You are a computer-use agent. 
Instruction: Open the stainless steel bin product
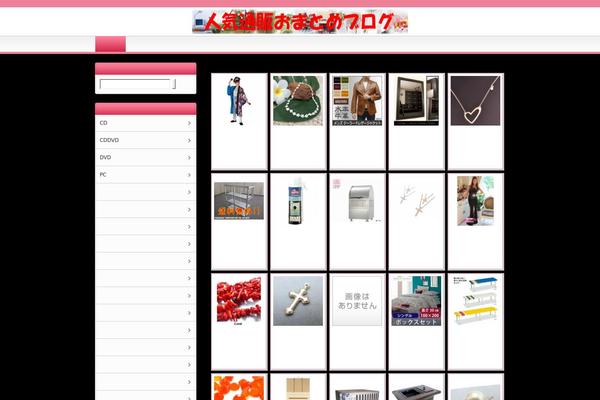(357, 201)
